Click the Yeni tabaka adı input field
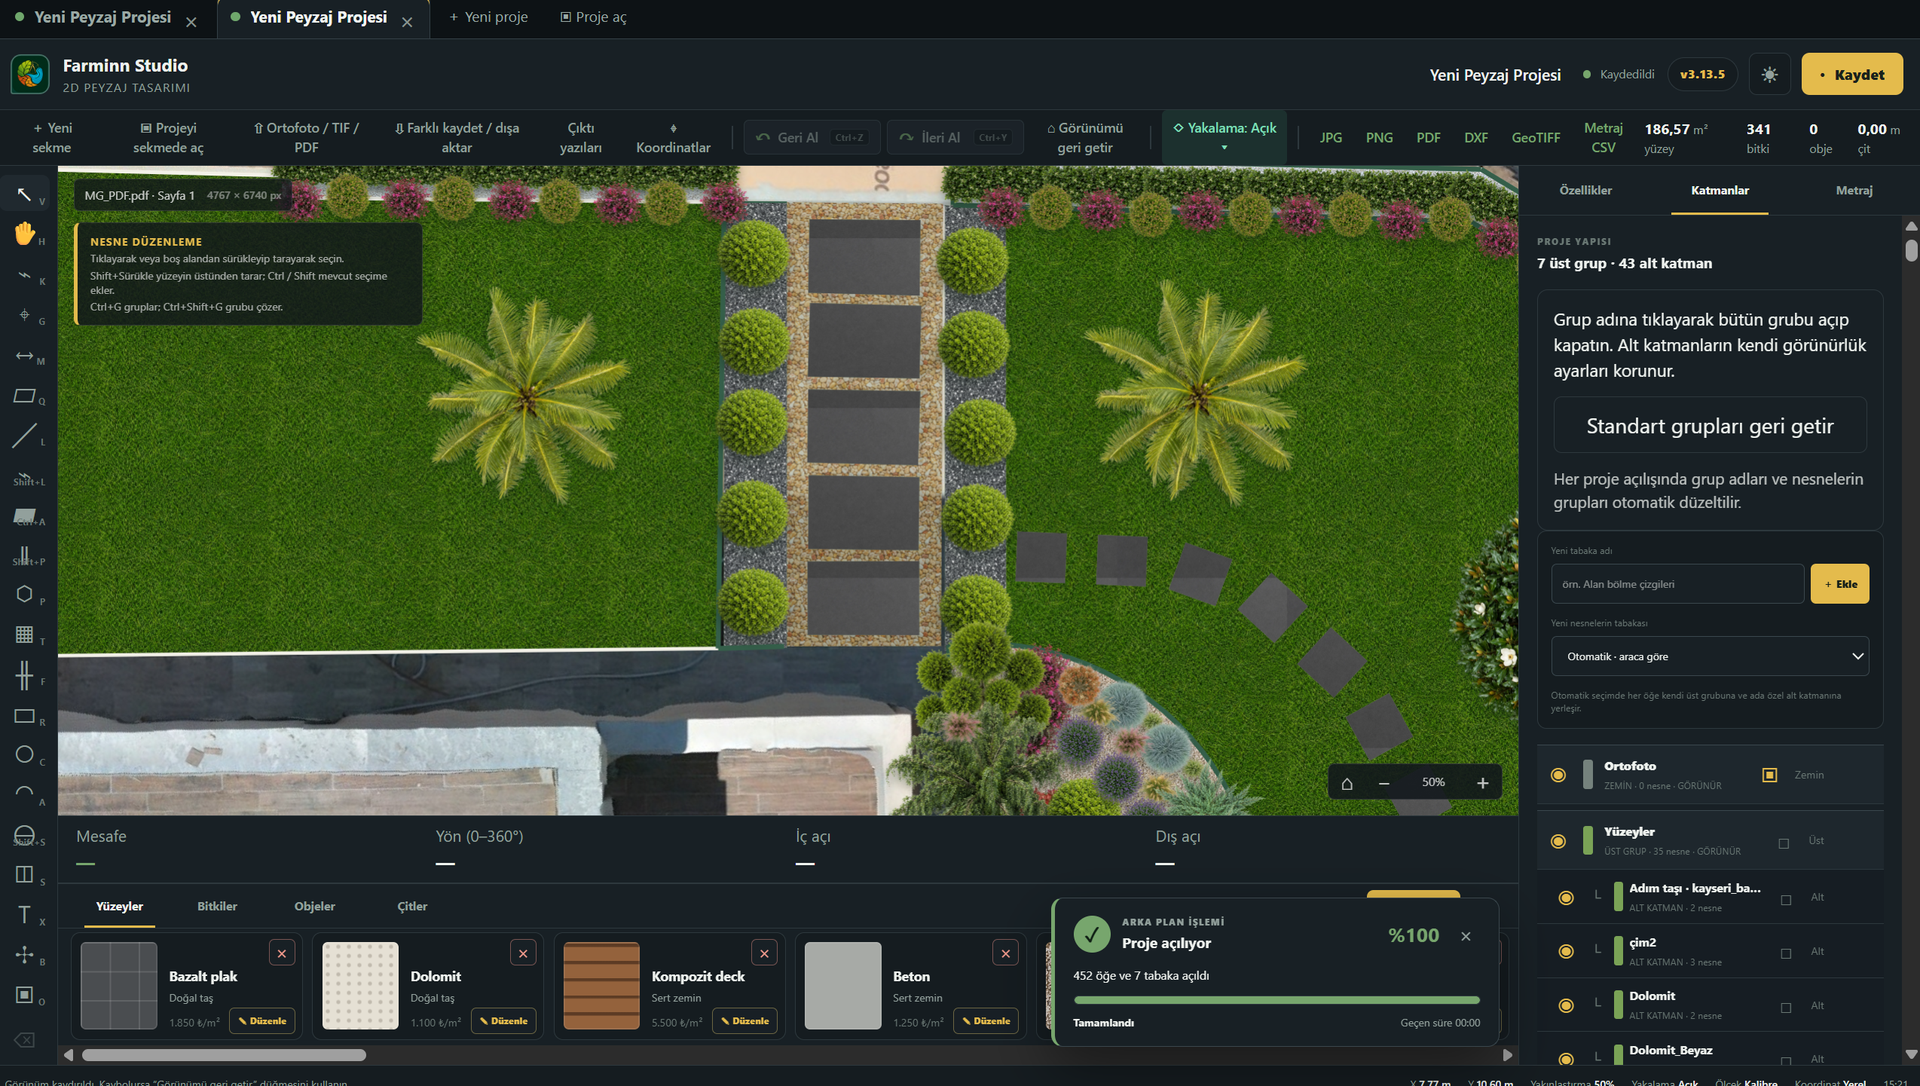The height and width of the screenshot is (1086, 1920). (1677, 584)
